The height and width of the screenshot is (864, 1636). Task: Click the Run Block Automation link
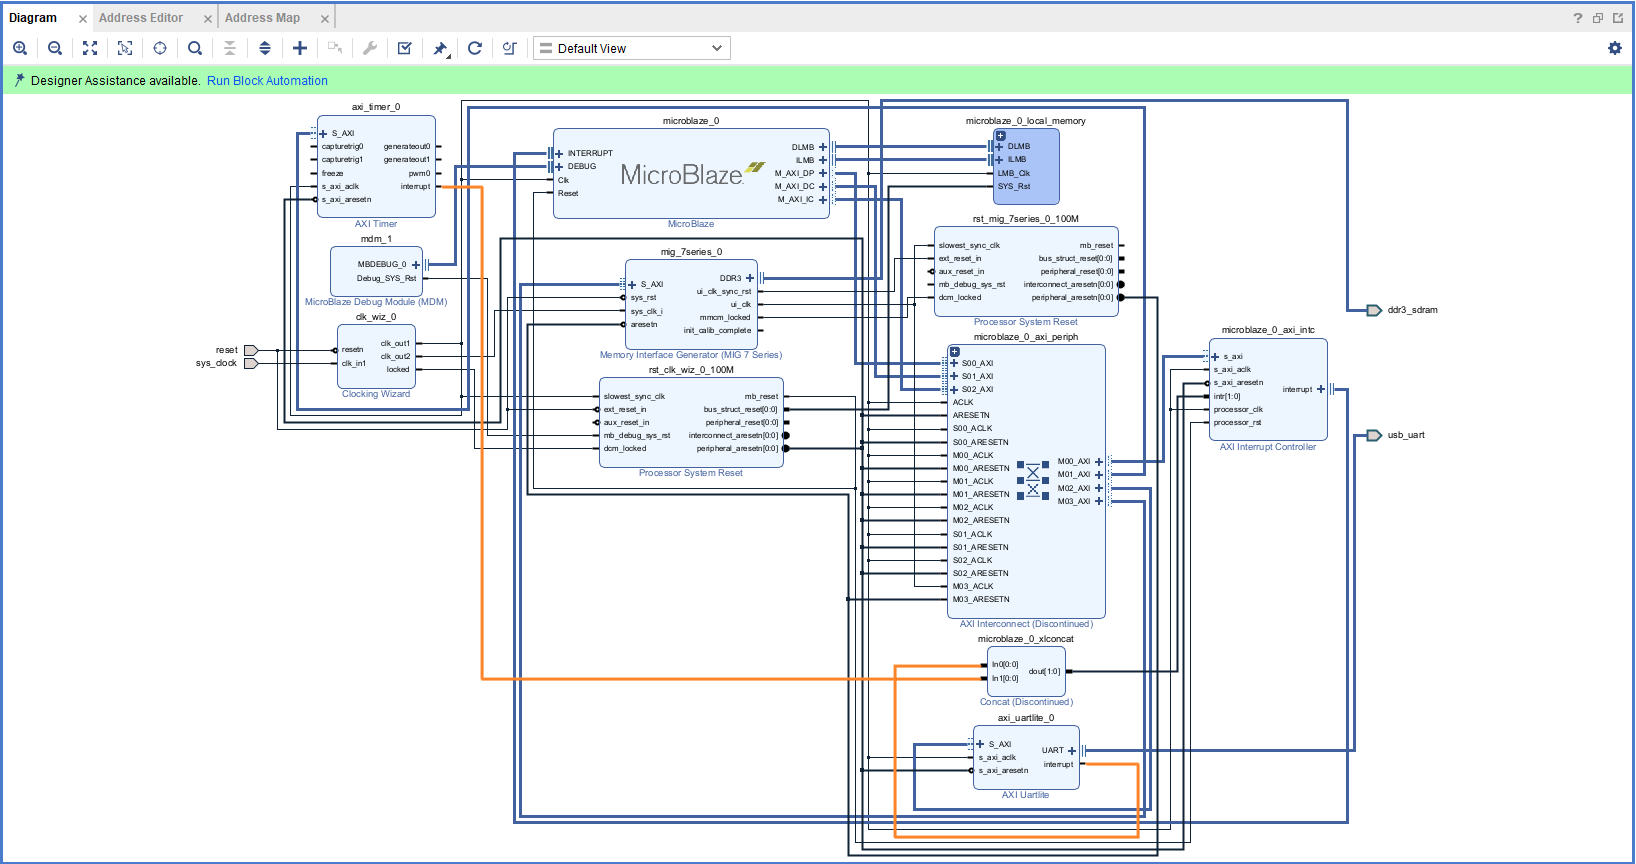(x=267, y=81)
